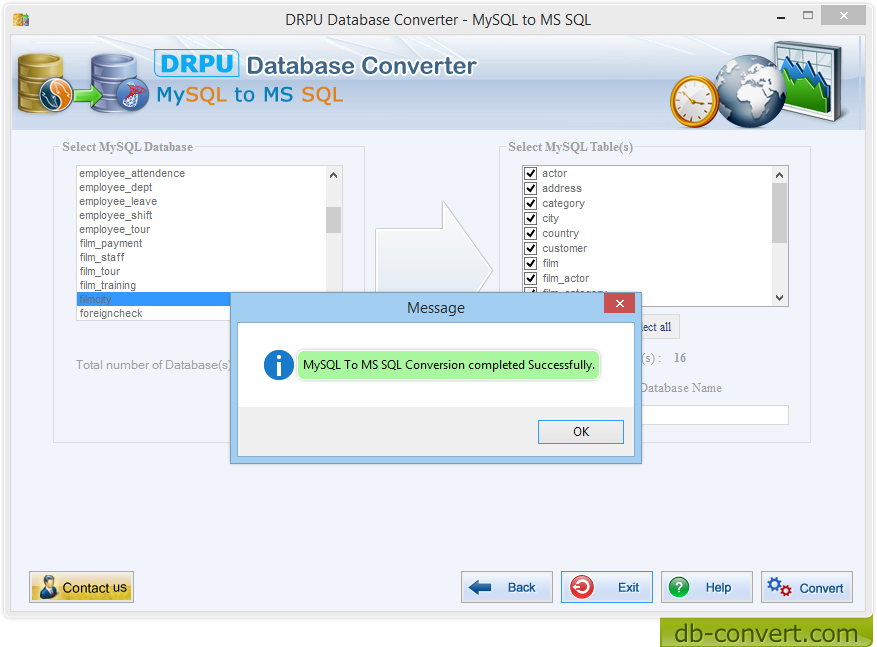This screenshot has width=877, height=647.
Task: Click the blue information icon in Message dialog
Action: (279, 365)
